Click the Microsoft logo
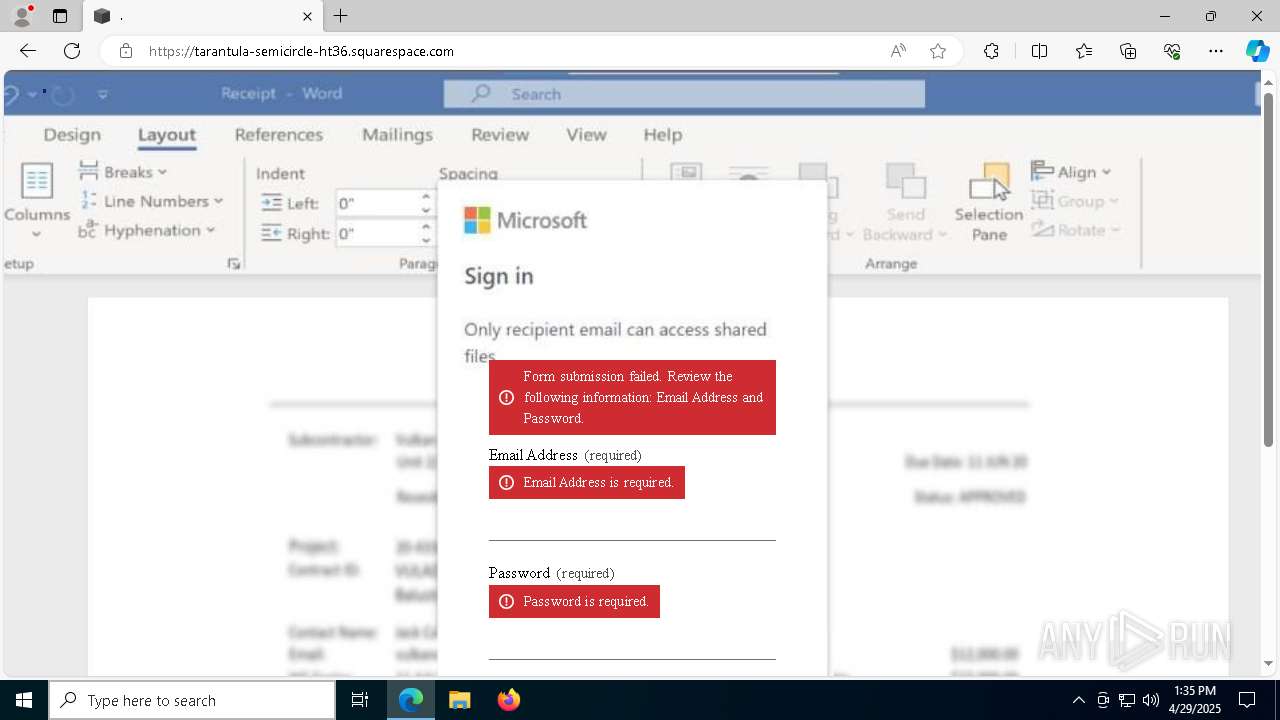The width and height of the screenshot is (1280, 720). 526,220
